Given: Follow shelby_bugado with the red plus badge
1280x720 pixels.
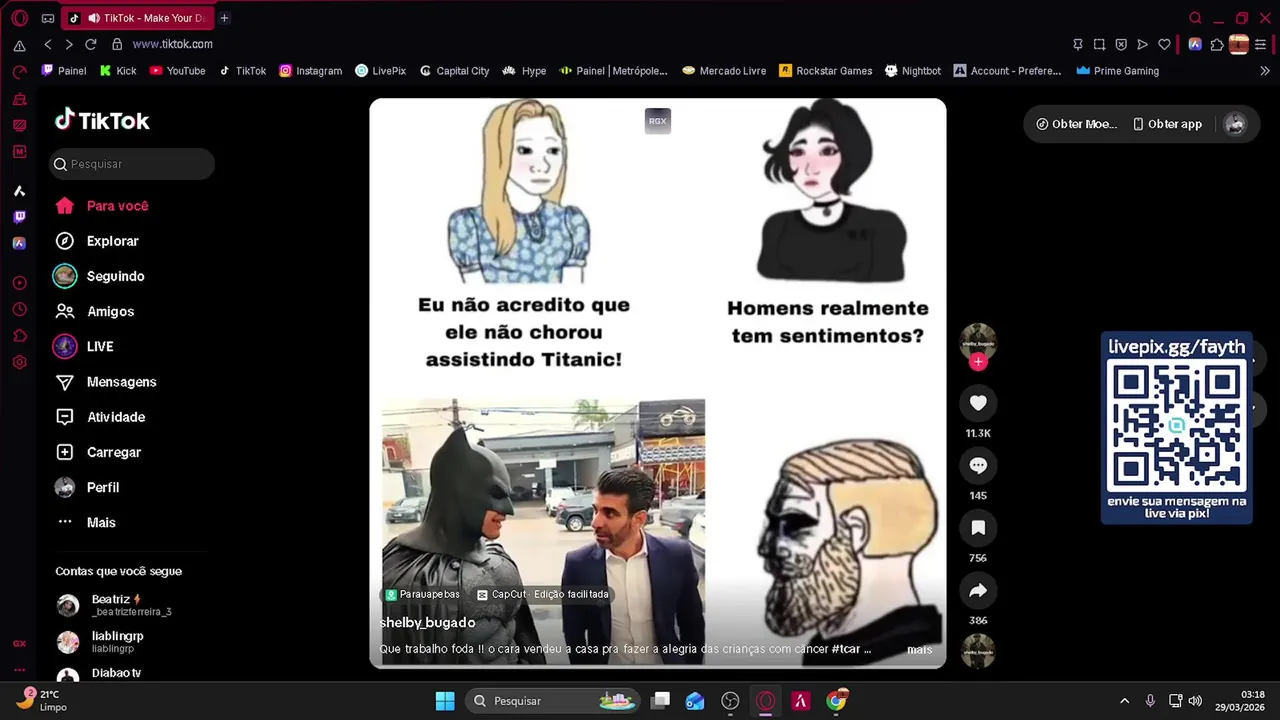Looking at the screenshot, I should 978,362.
